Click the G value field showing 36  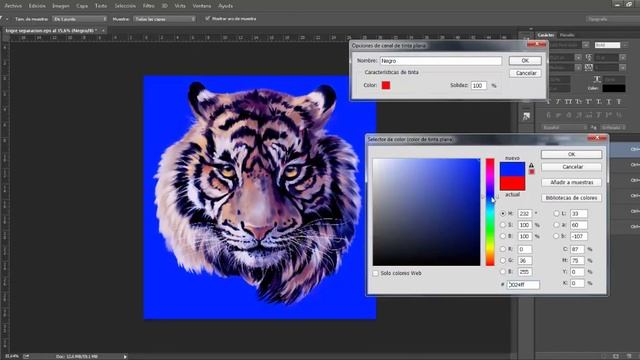[525, 260]
